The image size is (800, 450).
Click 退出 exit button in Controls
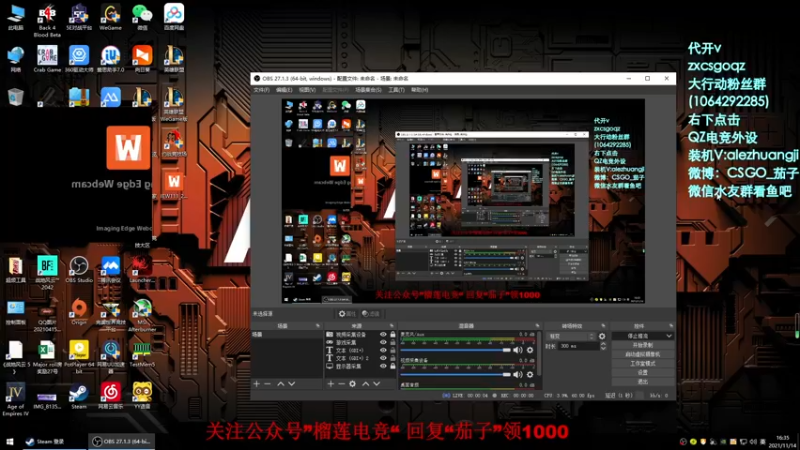[642, 382]
